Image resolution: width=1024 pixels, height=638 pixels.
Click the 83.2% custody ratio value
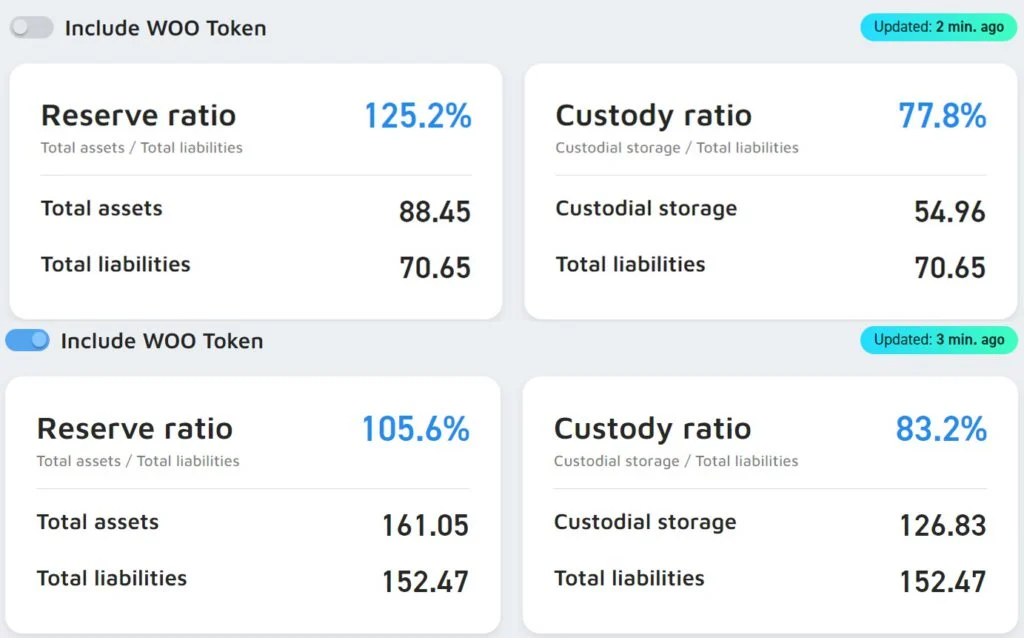tap(941, 429)
